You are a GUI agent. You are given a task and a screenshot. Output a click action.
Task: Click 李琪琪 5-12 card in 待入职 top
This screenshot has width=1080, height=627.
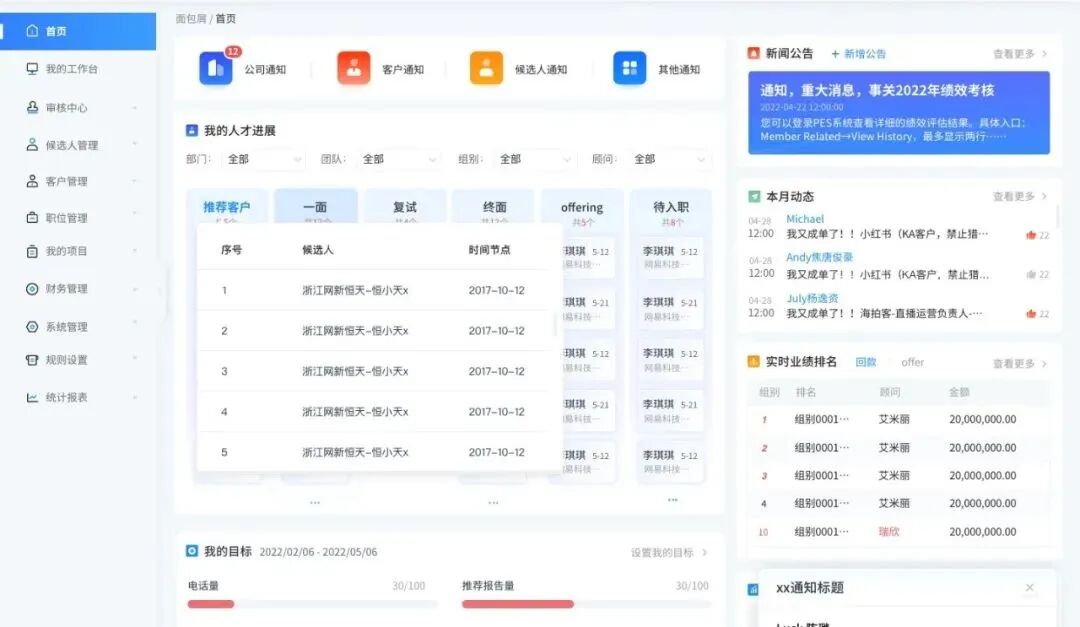click(x=671, y=258)
